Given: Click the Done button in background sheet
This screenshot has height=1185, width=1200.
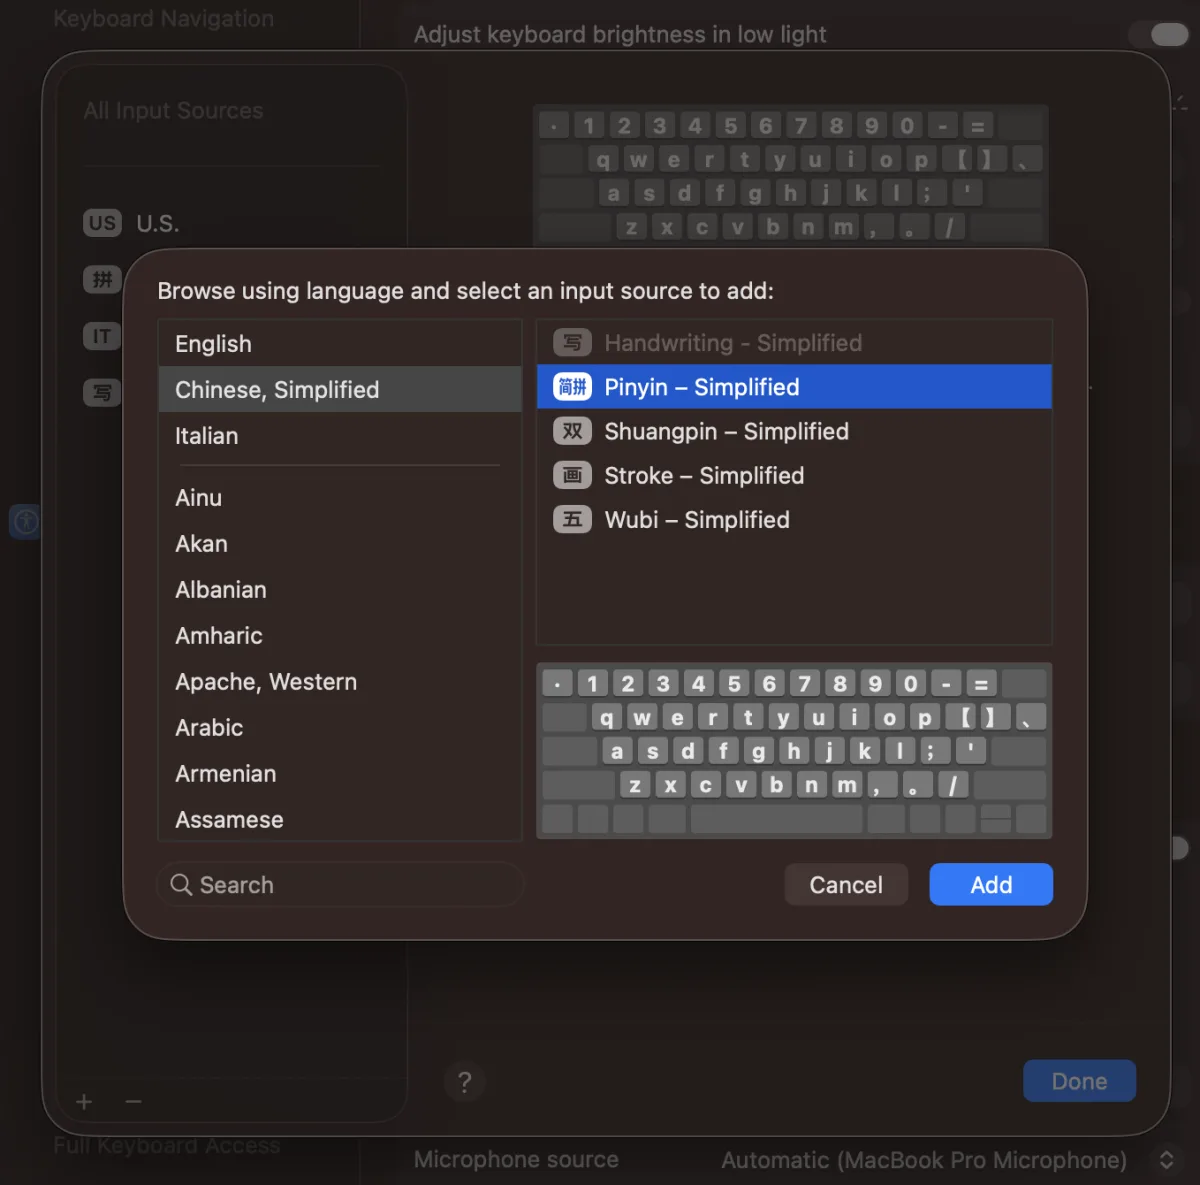Looking at the screenshot, I should [x=1079, y=1081].
